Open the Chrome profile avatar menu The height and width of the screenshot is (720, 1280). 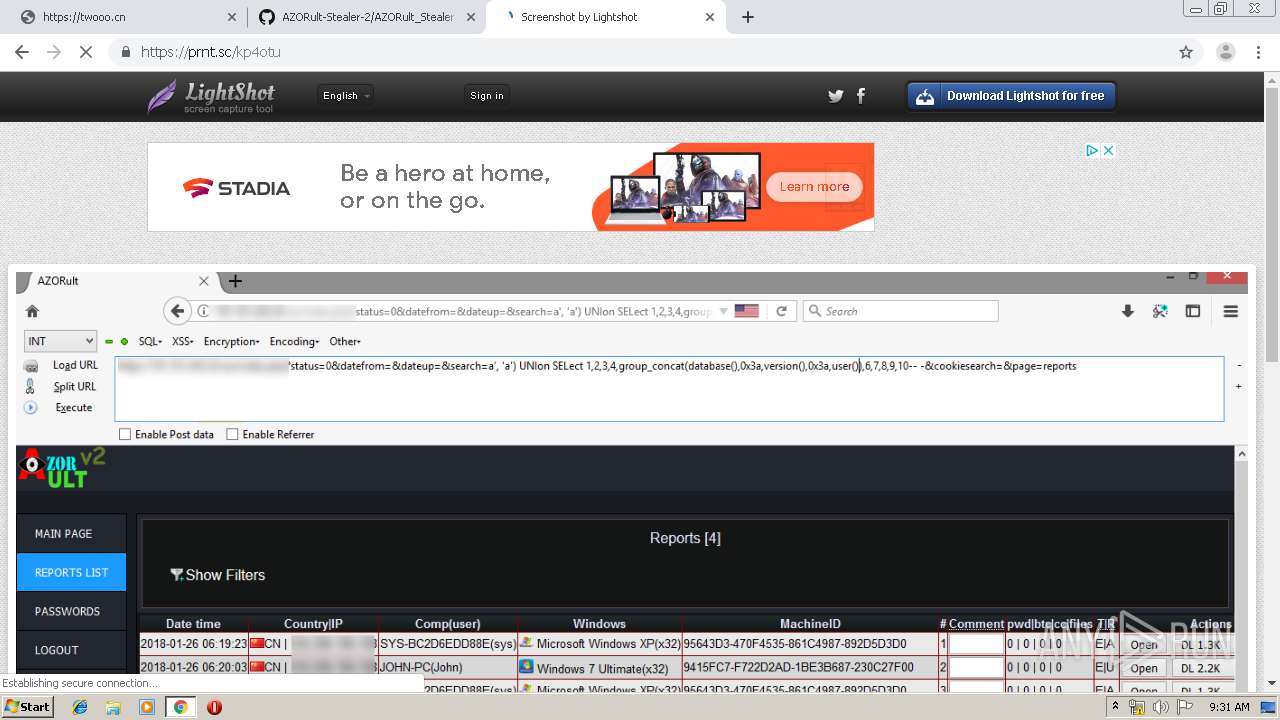click(1226, 52)
